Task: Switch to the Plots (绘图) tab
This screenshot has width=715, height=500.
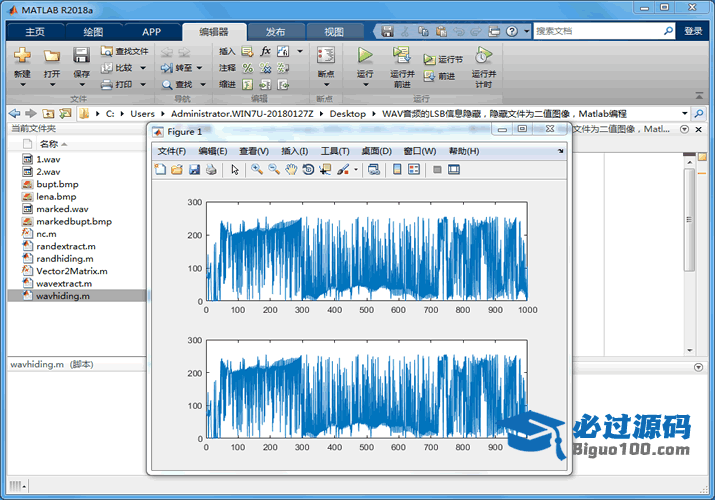Action: pyautogui.click(x=93, y=32)
